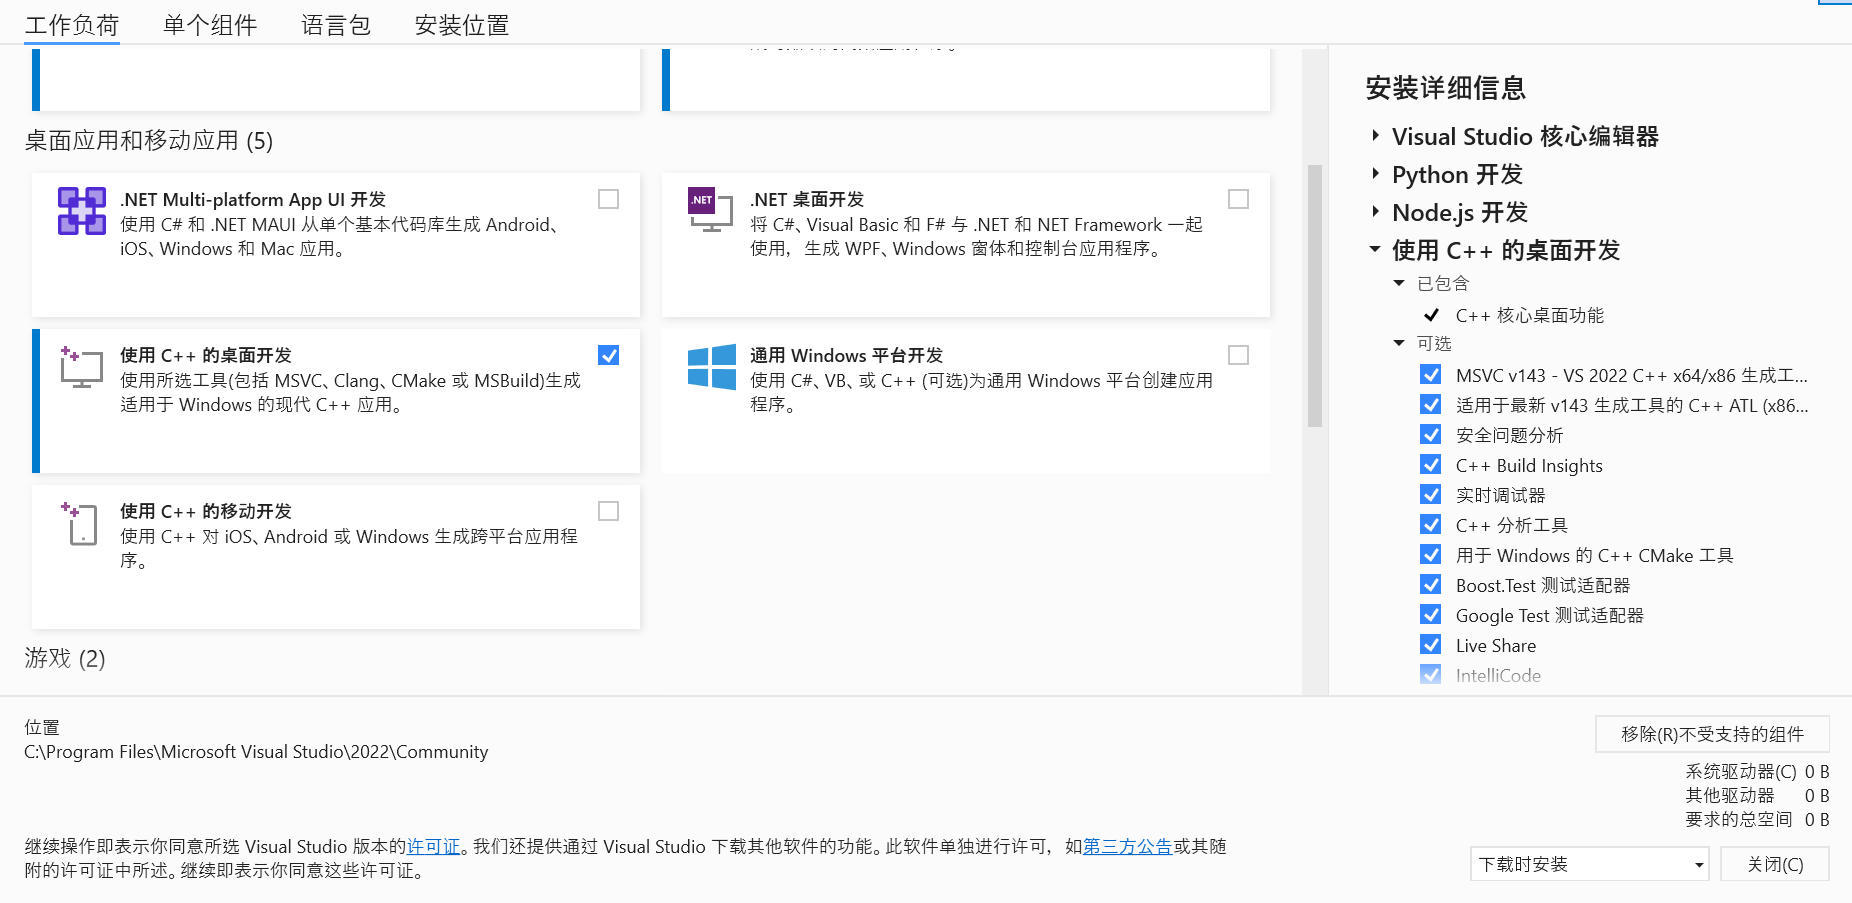Uncheck the Live Share optional component

click(1431, 645)
